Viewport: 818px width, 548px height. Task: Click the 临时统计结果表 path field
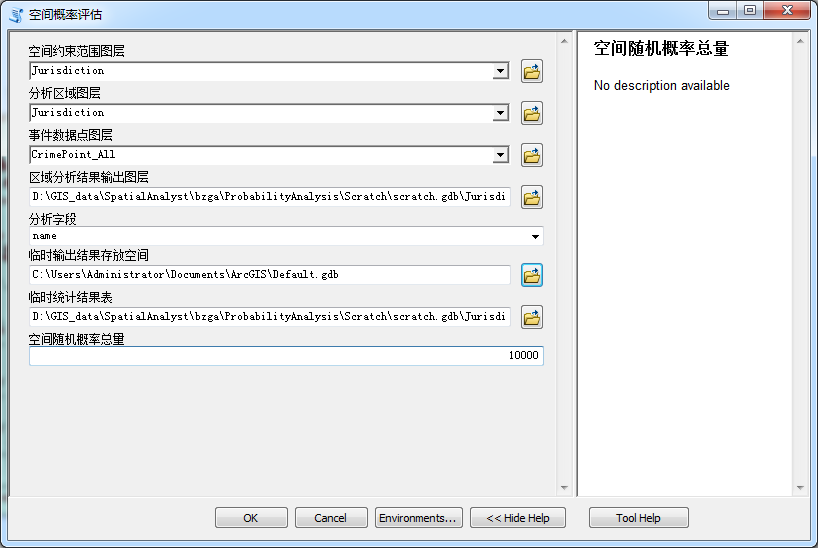tap(270, 317)
